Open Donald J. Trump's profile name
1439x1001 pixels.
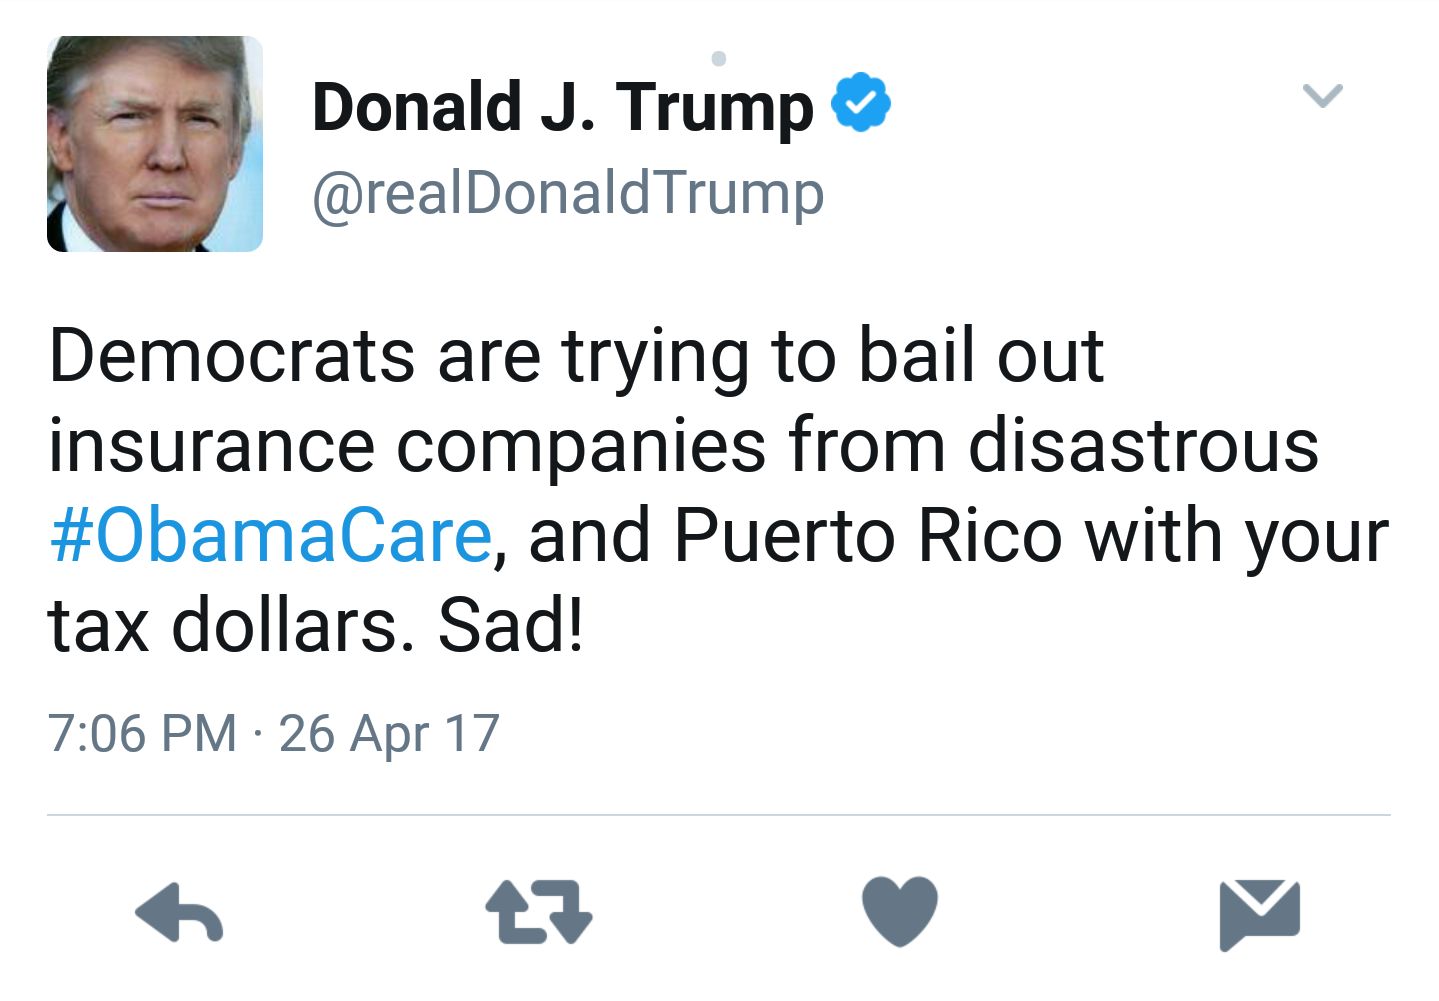(x=562, y=103)
